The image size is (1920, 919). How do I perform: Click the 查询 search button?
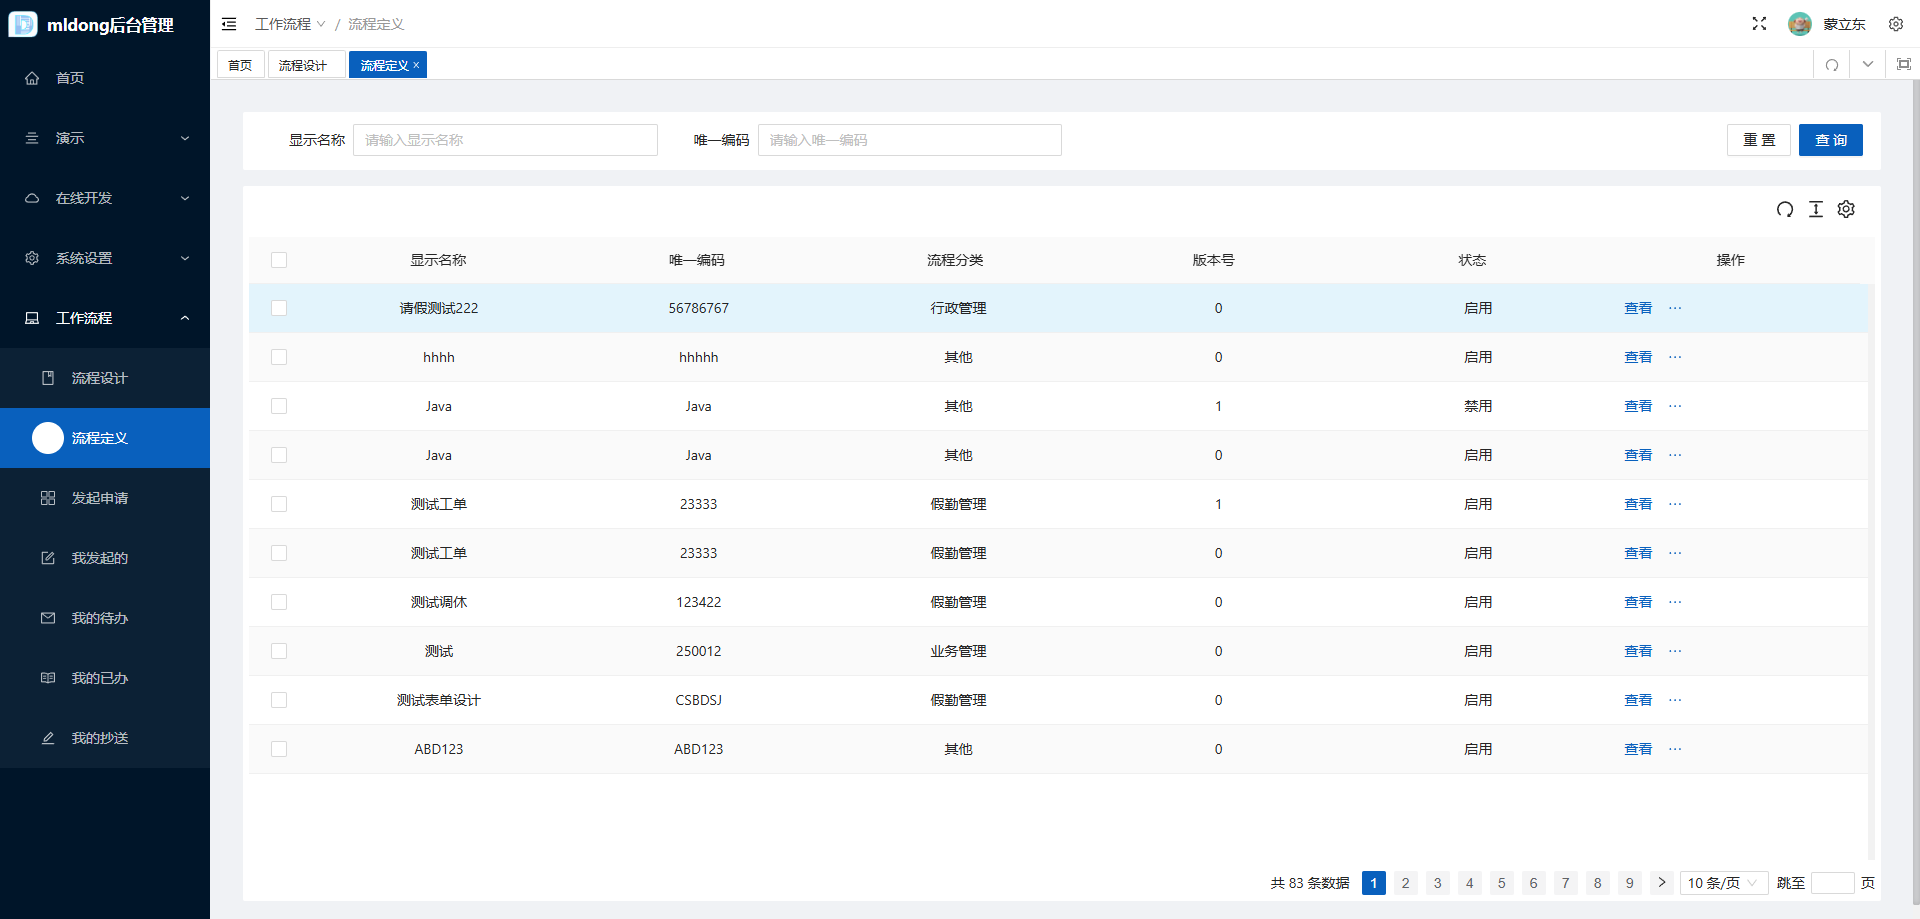click(1830, 140)
